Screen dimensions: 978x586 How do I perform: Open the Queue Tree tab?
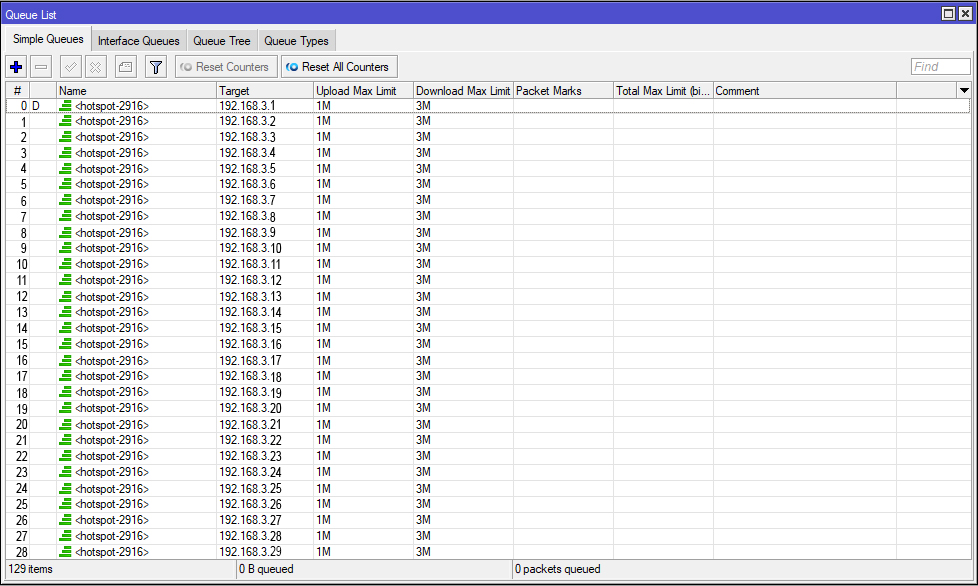[x=221, y=41]
